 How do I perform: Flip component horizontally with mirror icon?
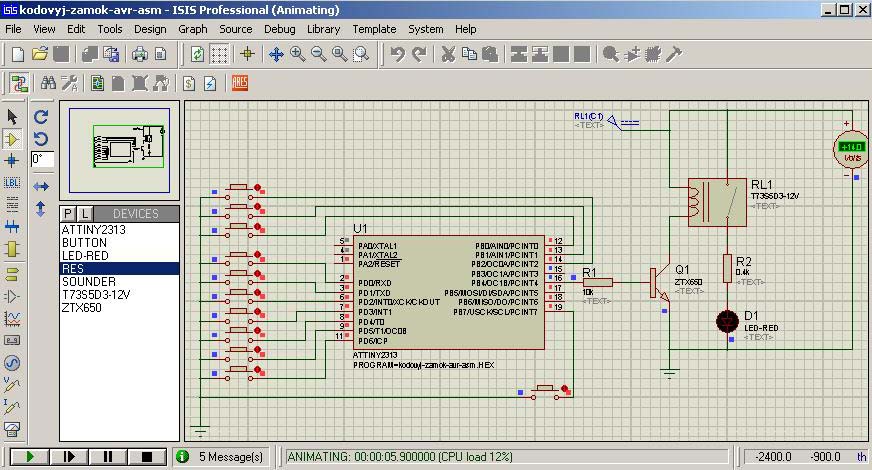[x=41, y=187]
